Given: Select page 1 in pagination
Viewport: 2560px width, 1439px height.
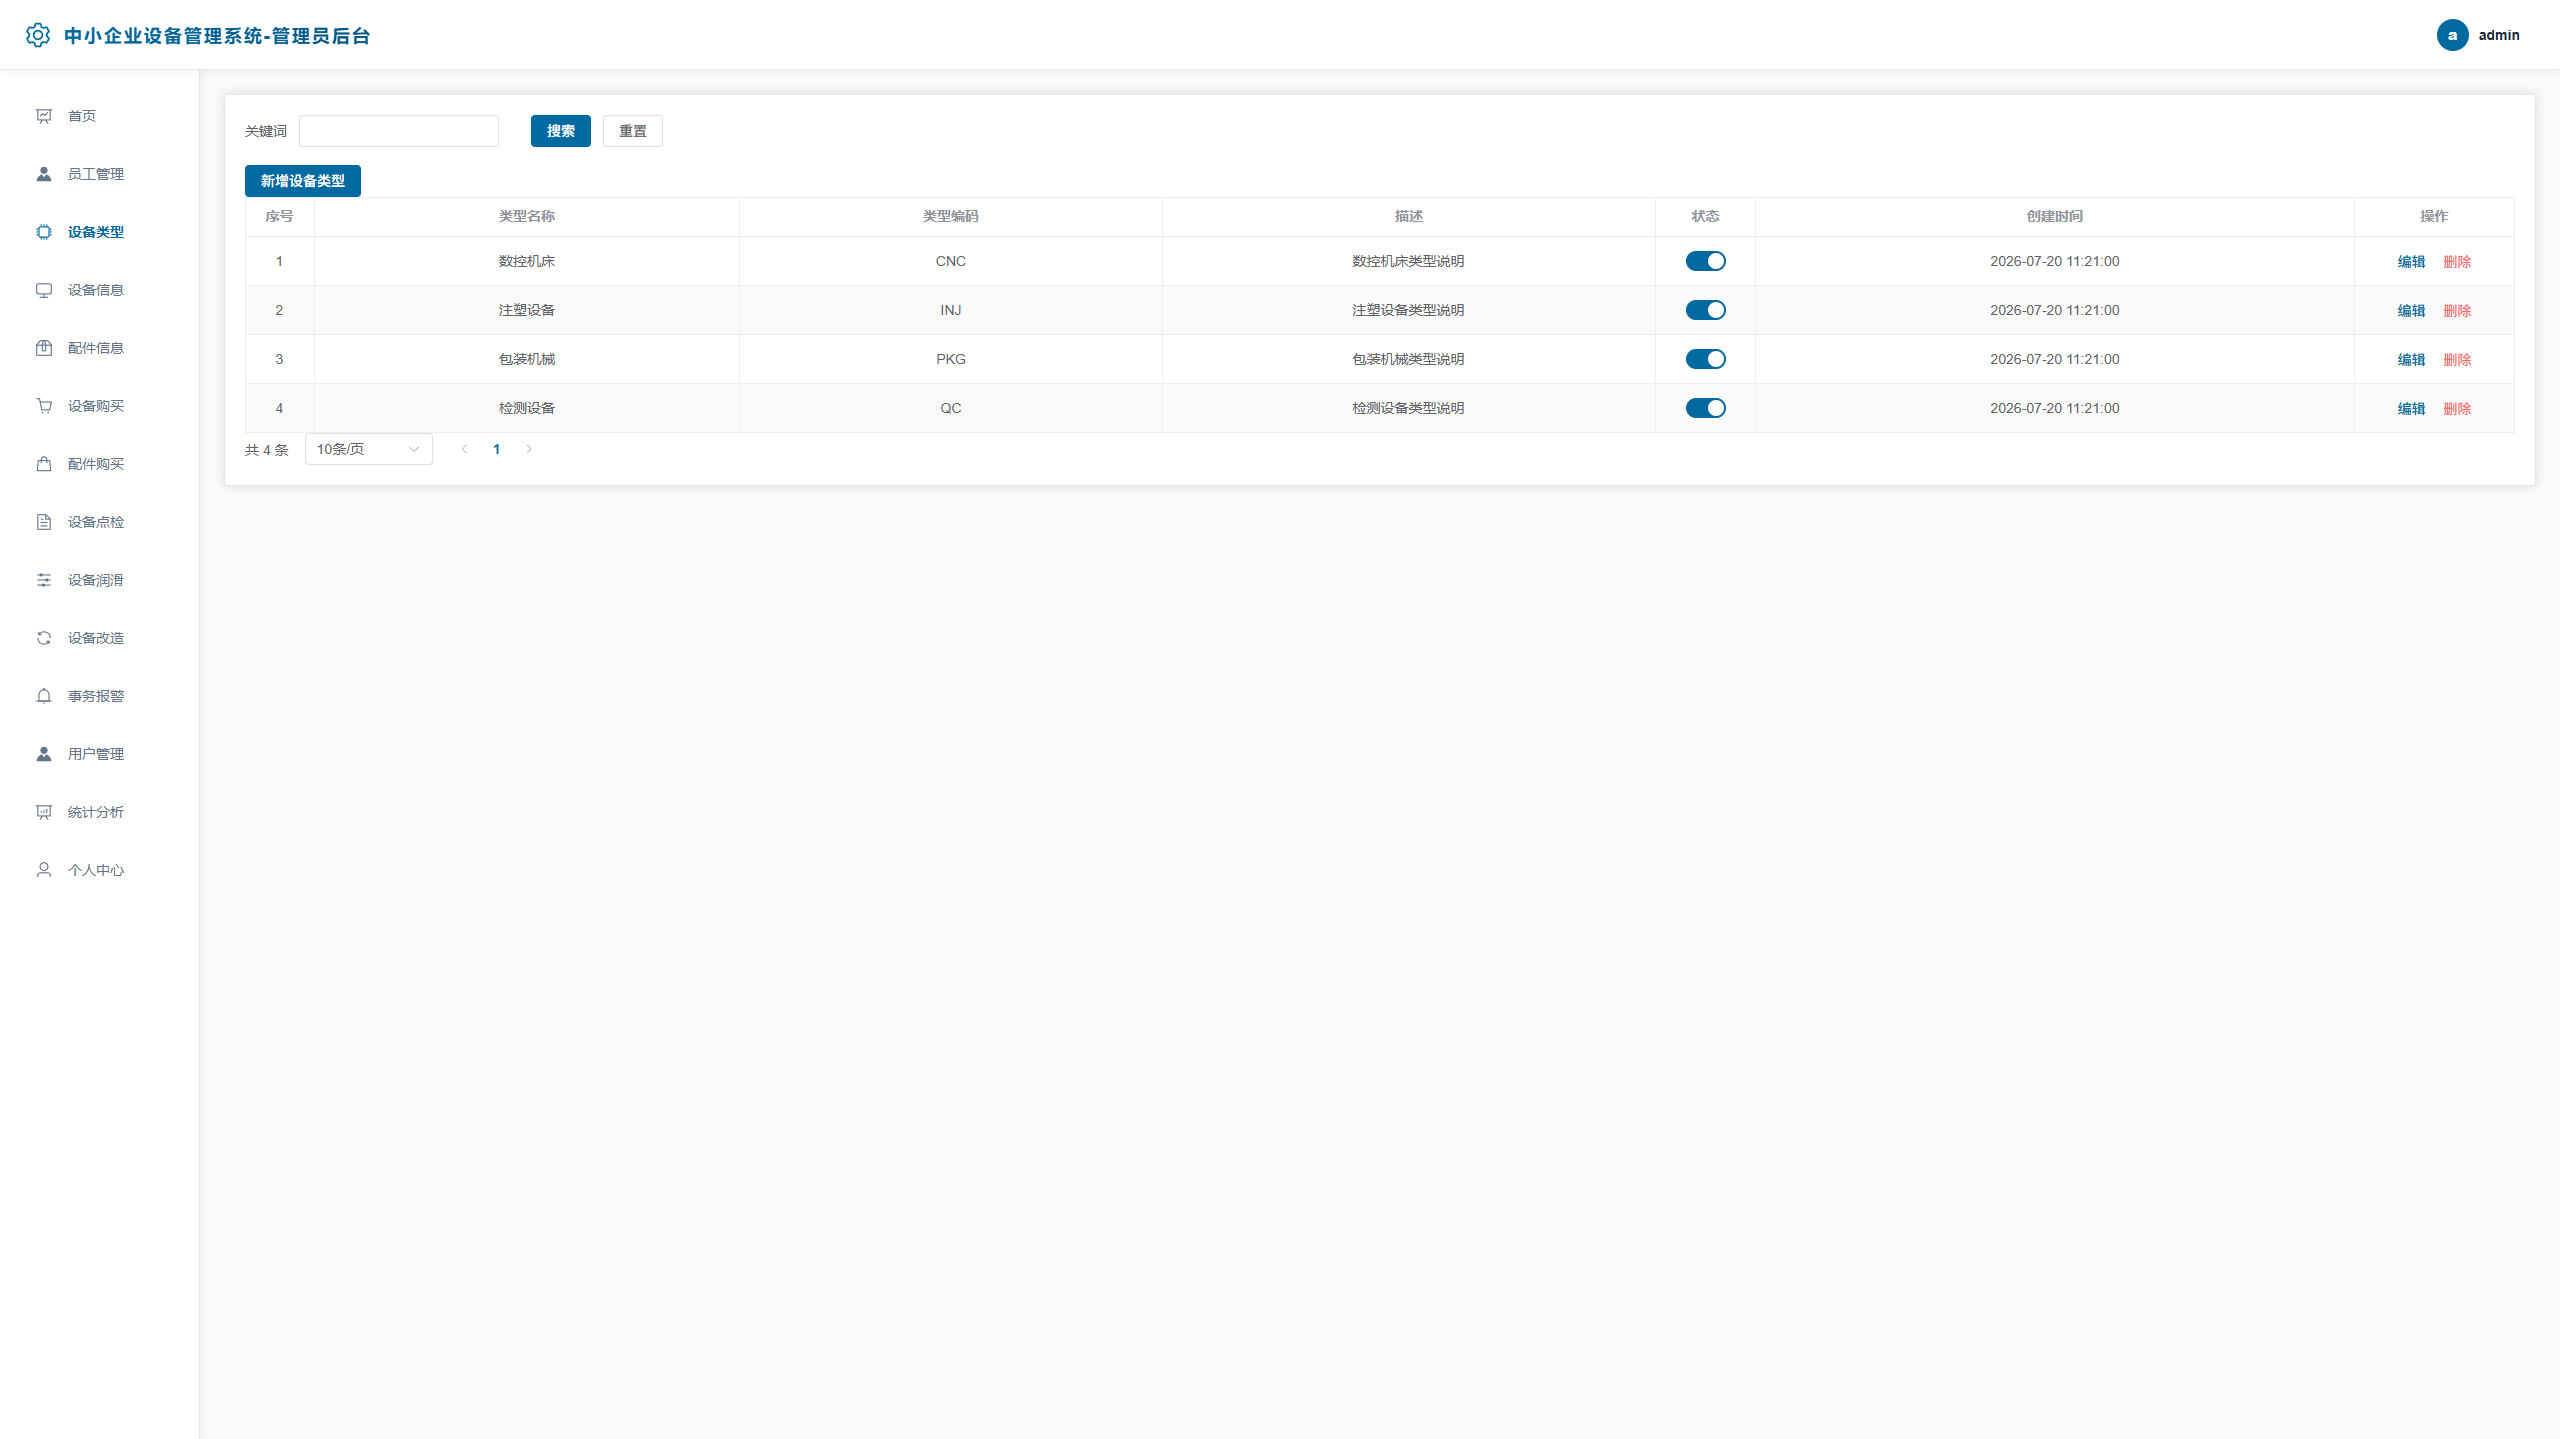Looking at the screenshot, I should (x=497, y=449).
